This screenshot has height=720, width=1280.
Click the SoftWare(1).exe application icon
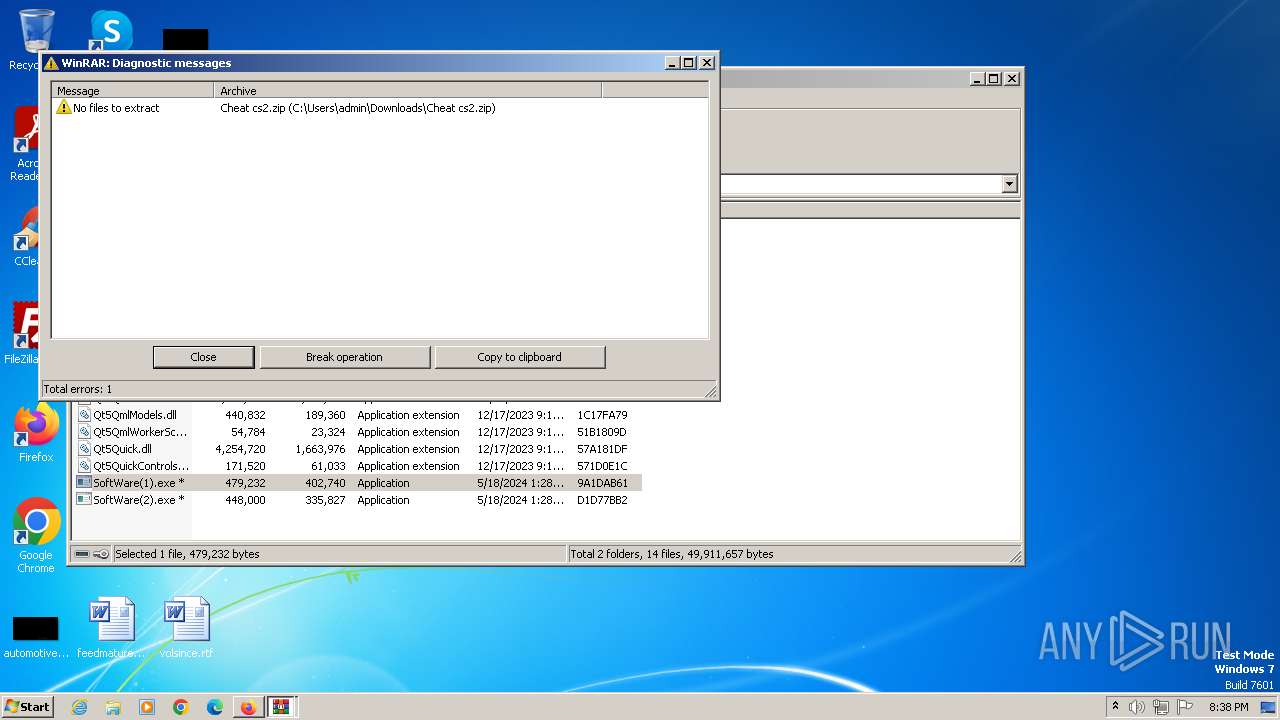click(x=84, y=483)
